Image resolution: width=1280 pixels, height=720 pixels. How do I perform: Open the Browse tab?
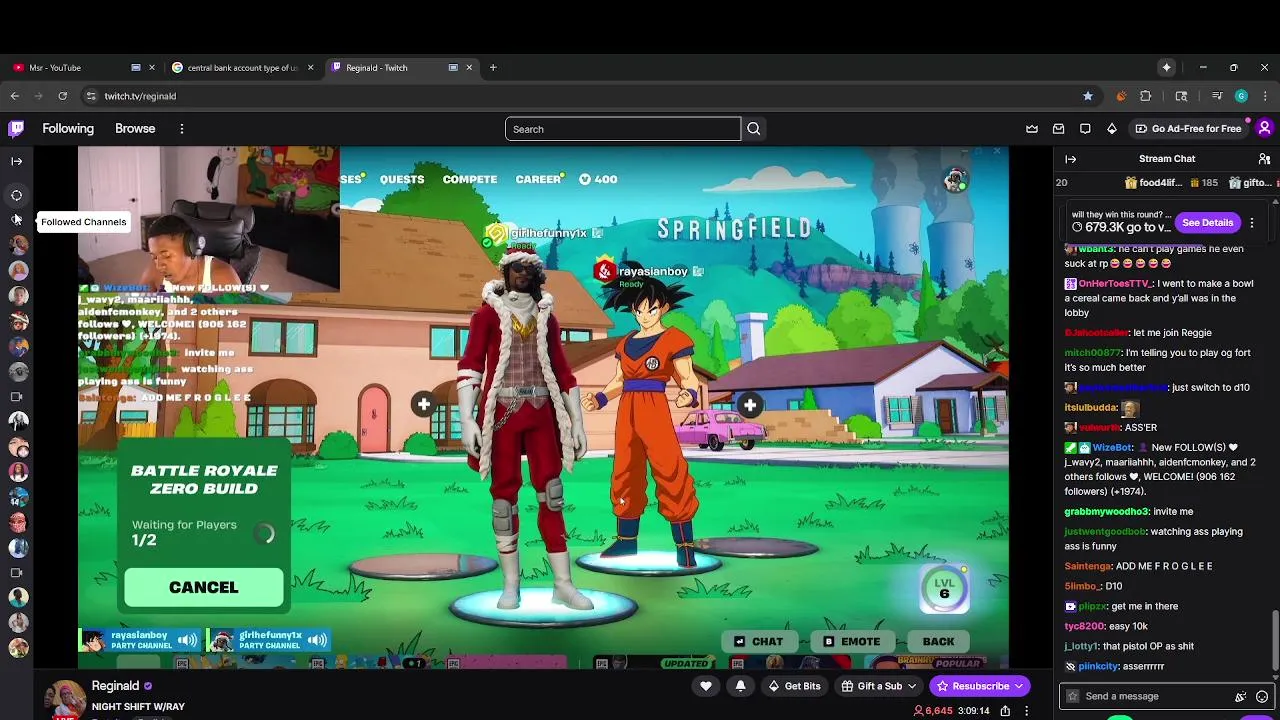tap(135, 129)
